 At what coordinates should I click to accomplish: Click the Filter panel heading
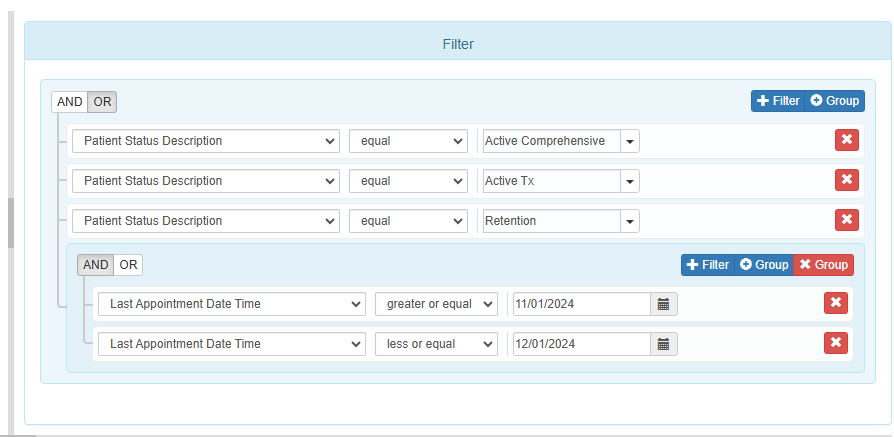[458, 44]
